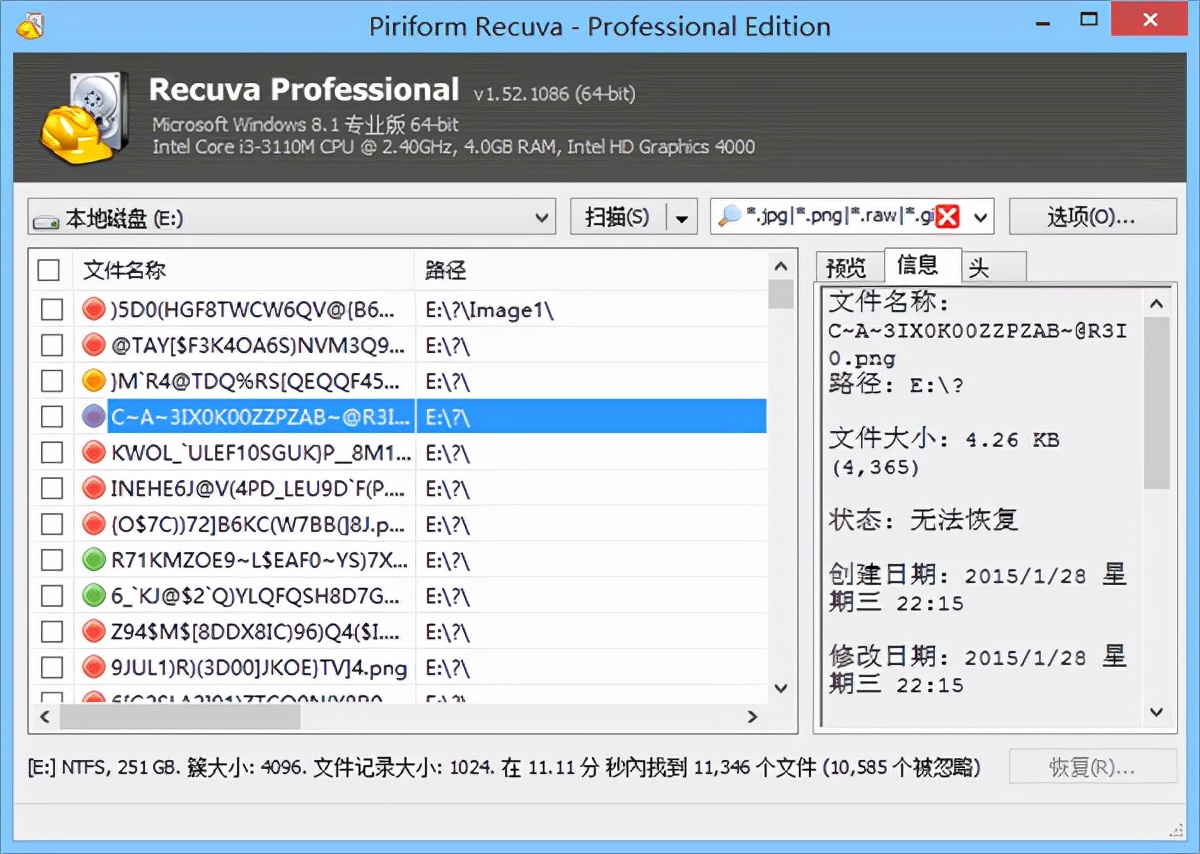Click the red status dot for )5D0(HGF8TWCW6QV

pyautogui.click(x=94, y=310)
